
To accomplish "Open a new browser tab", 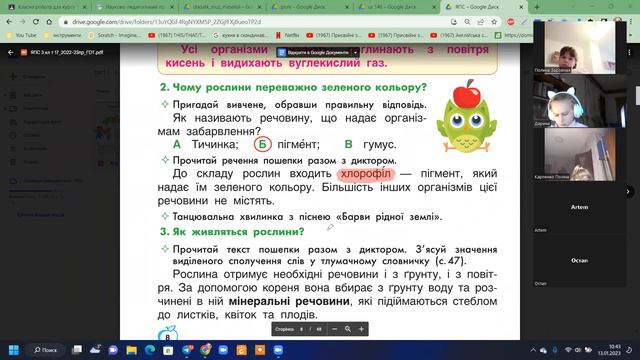I will coord(537,7).
